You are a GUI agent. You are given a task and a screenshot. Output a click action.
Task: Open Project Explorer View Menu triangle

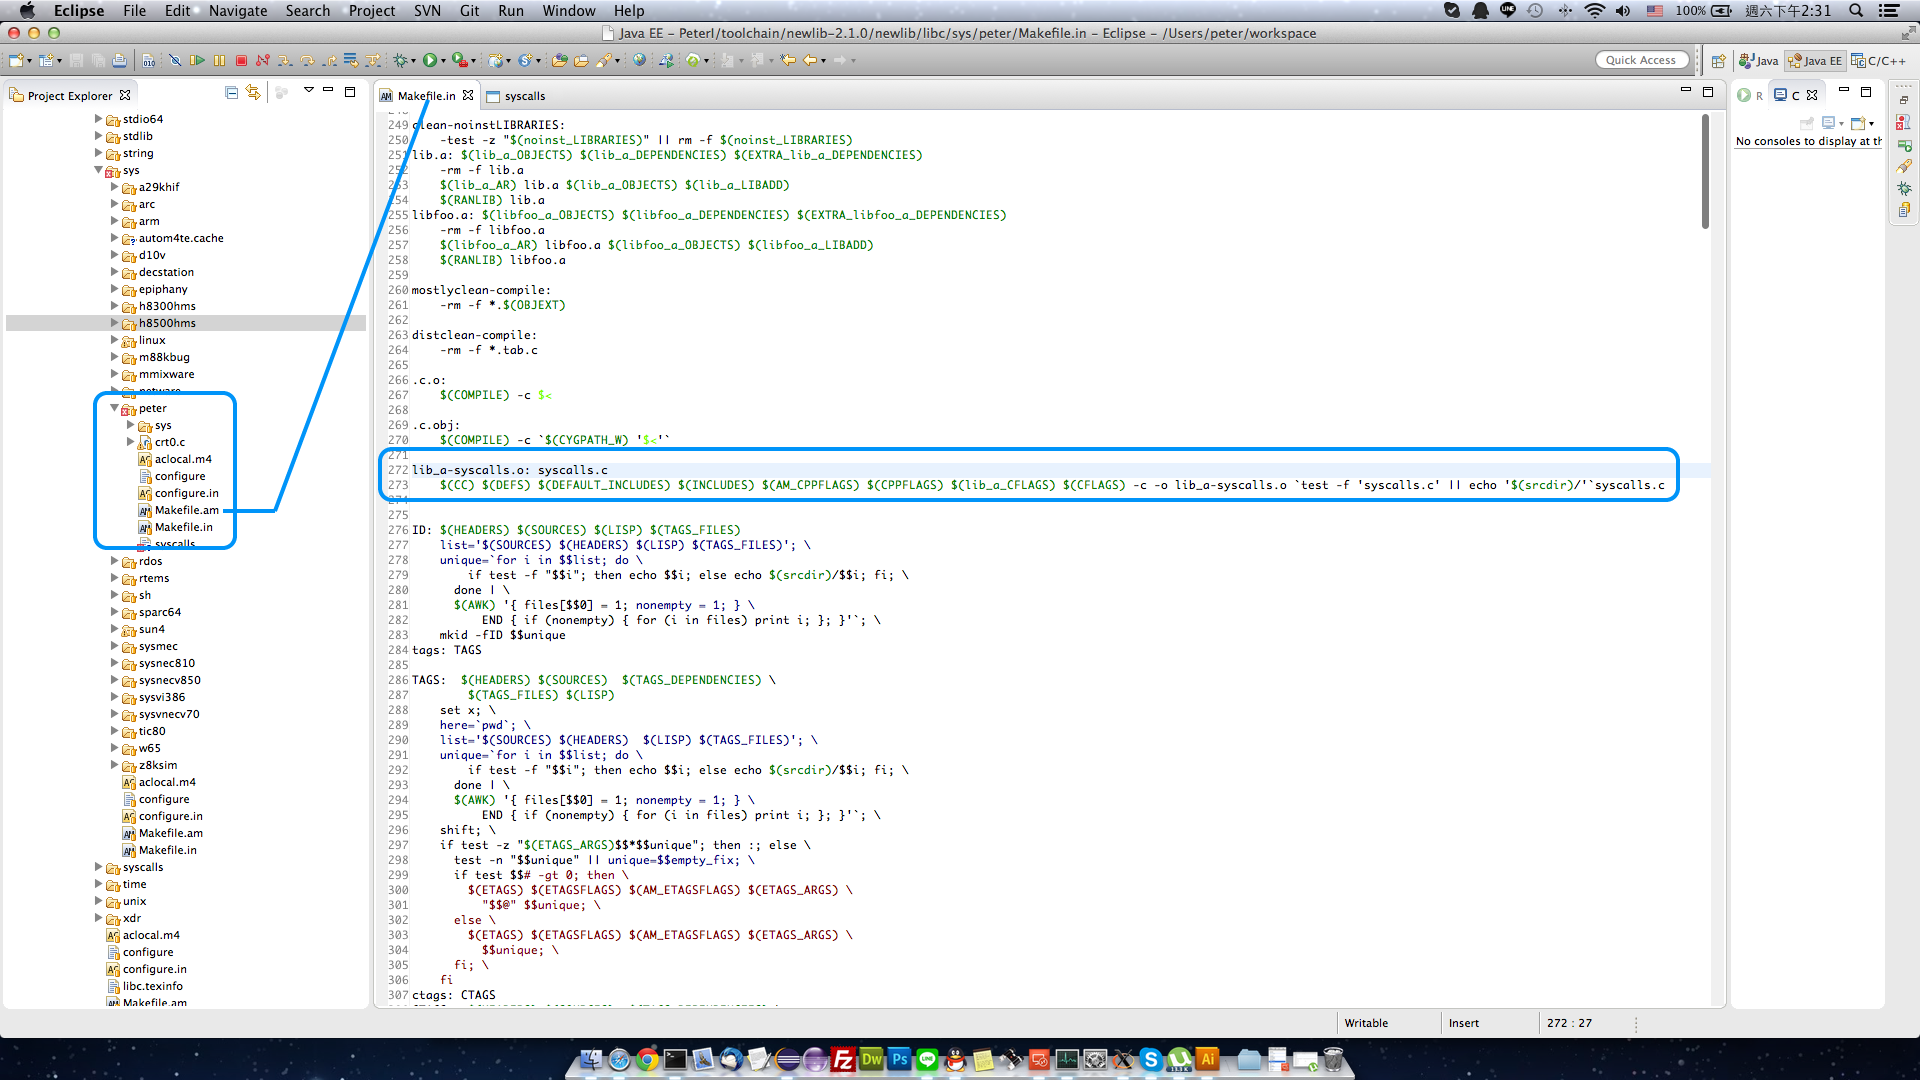click(x=309, y=91)
